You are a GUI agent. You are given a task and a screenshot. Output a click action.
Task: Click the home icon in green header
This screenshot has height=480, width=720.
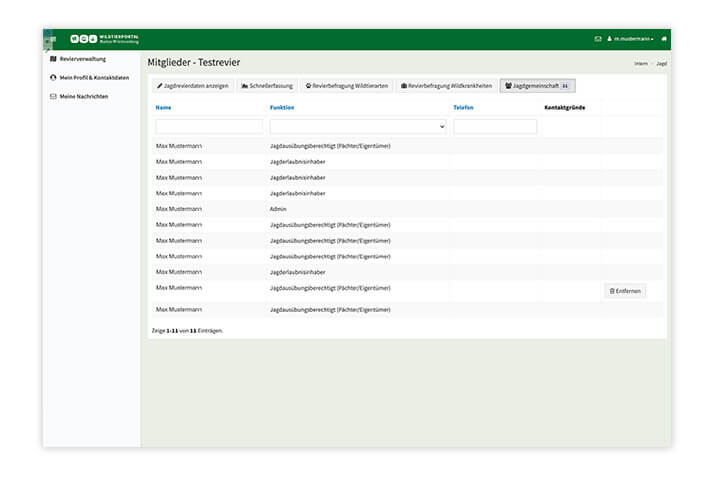pos(664,39)
